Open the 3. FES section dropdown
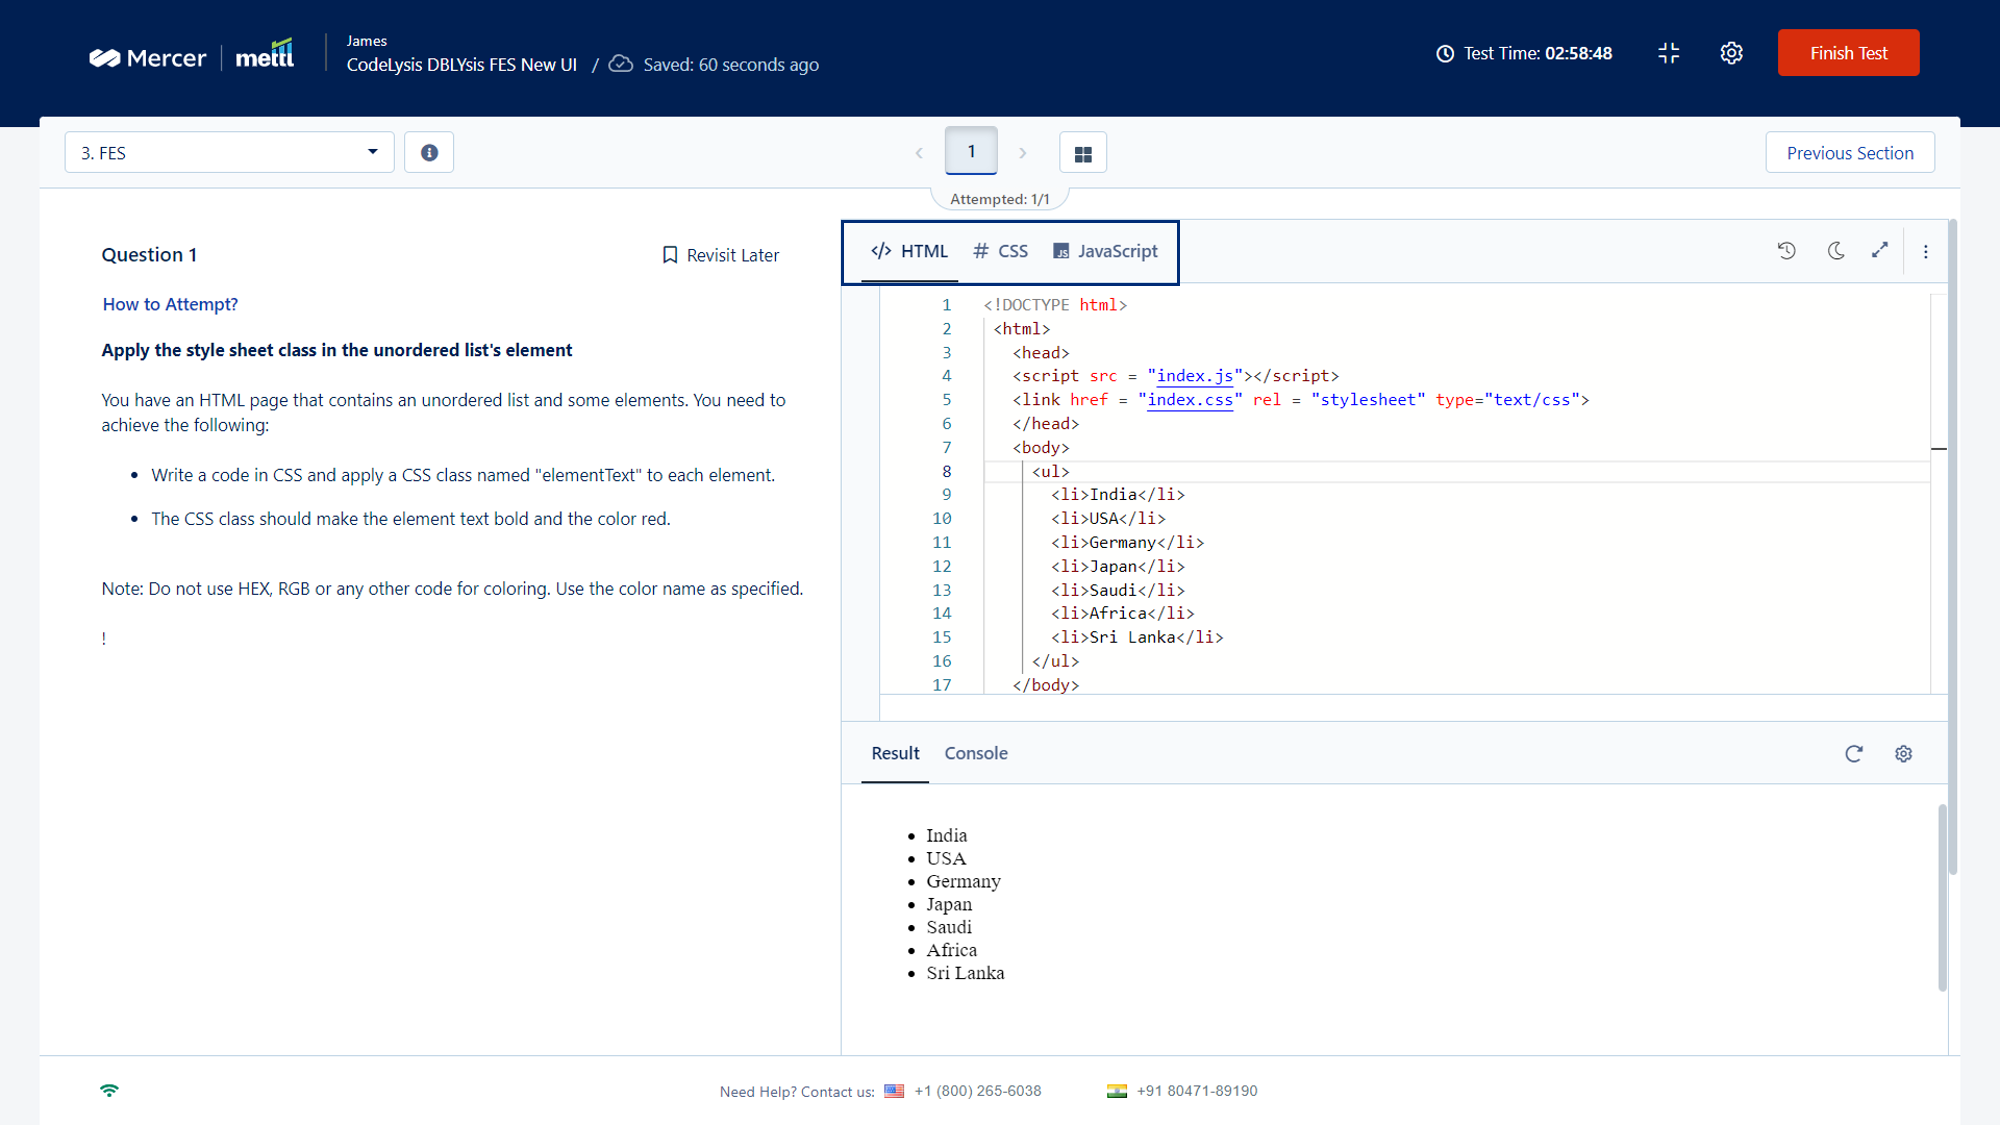Screen dimensions: 2000x1125 (229, 152)
